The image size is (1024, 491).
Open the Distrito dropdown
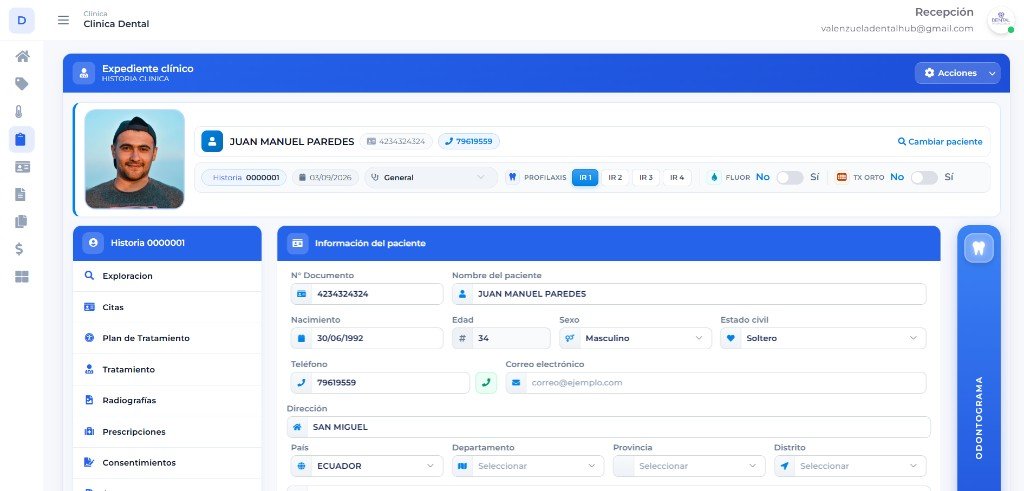850,466
